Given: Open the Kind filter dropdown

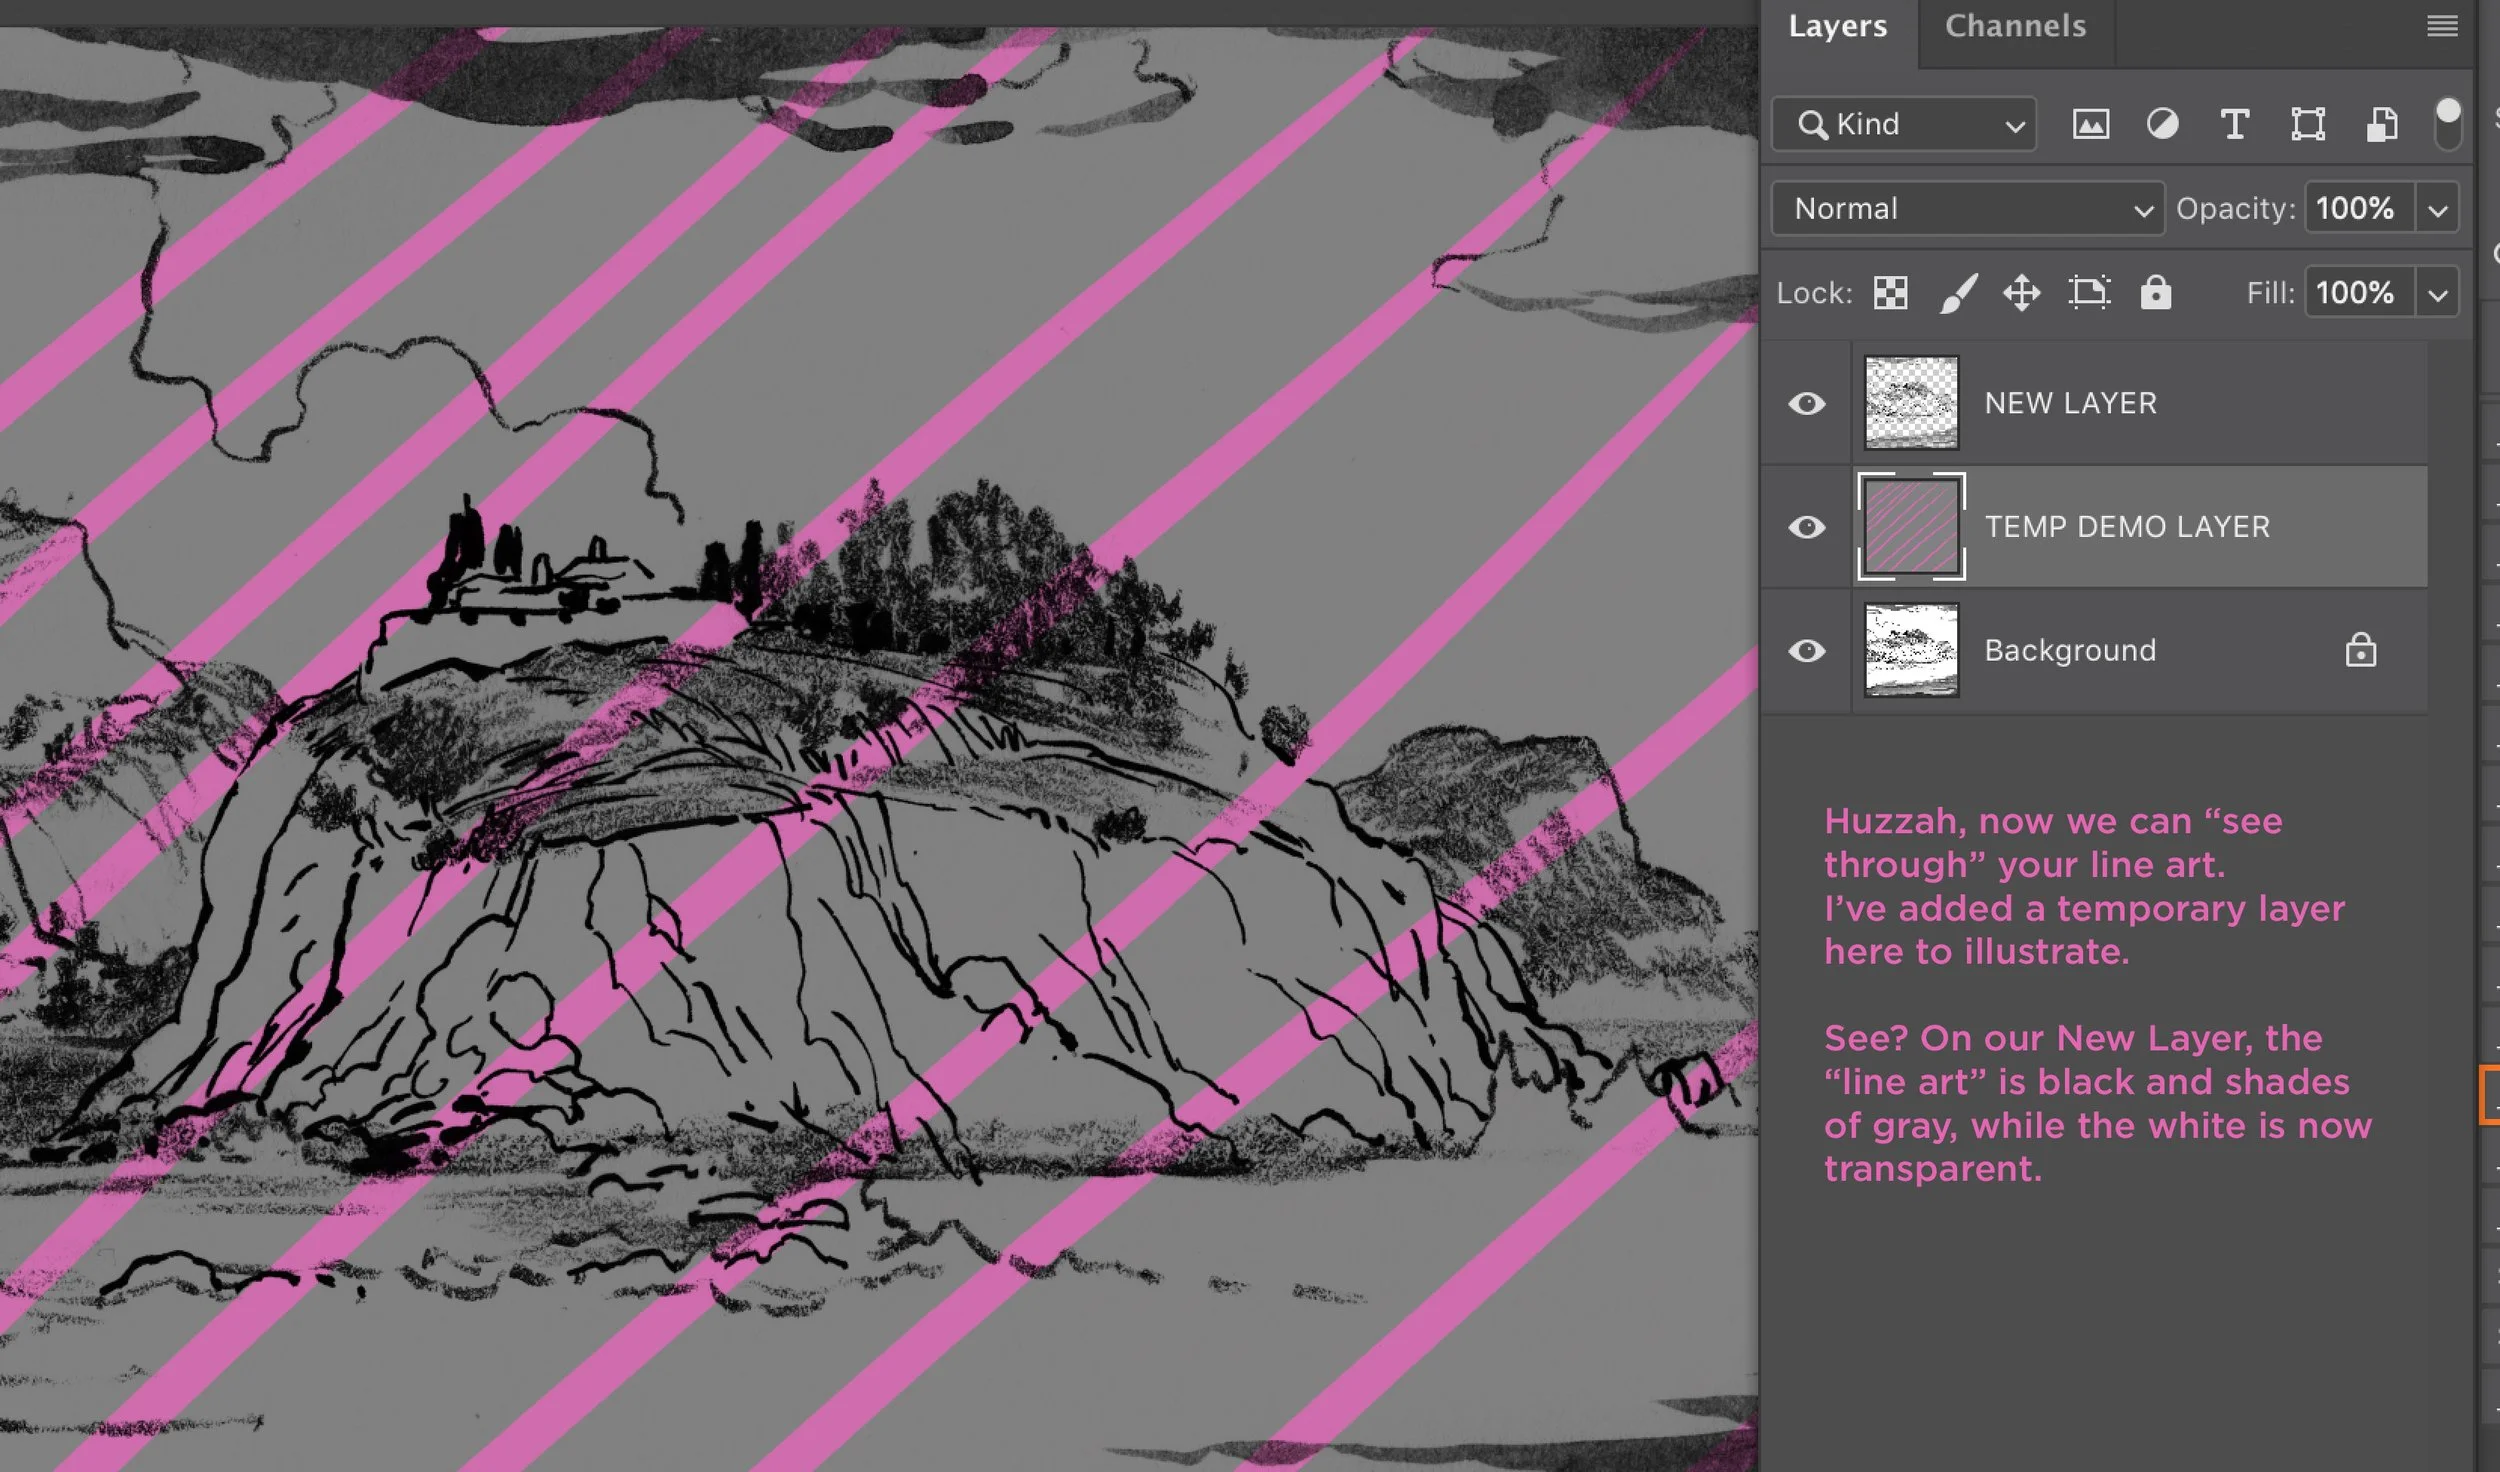Looking at the screenshot, I should click(x=1904, y=125).
